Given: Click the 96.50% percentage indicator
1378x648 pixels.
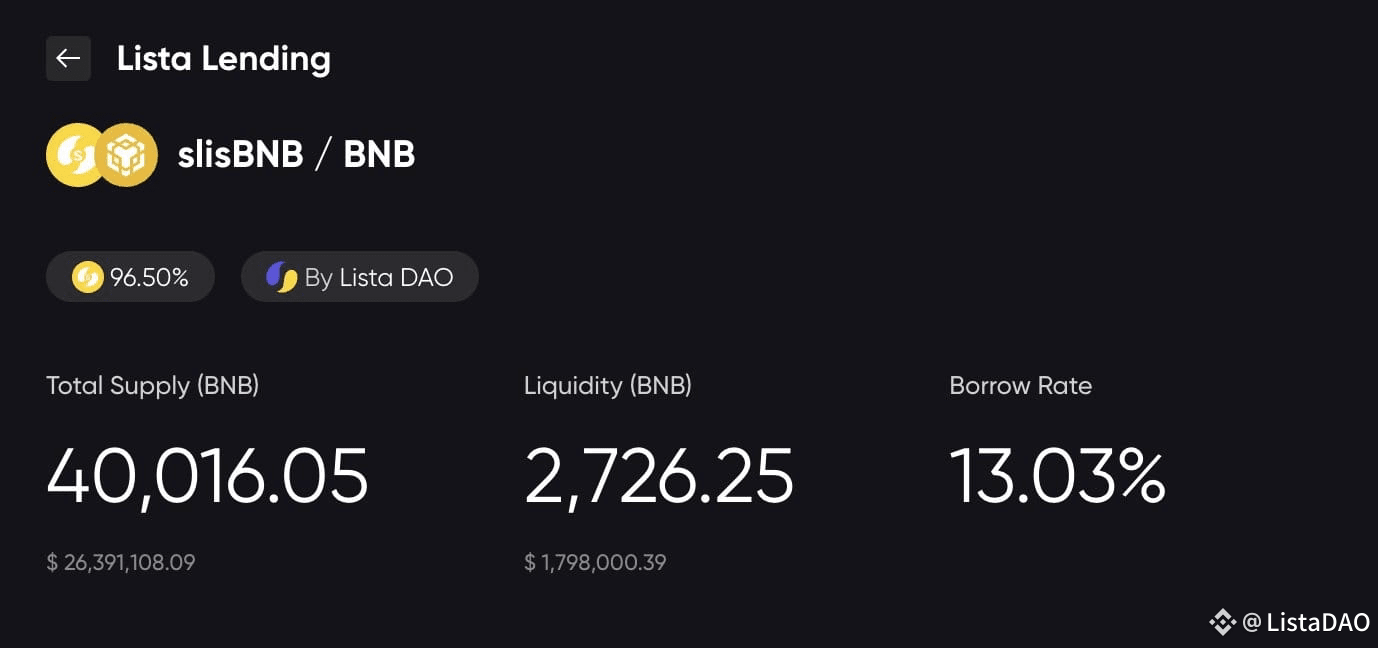Looking at the screenshot, I should click(148, 277).
